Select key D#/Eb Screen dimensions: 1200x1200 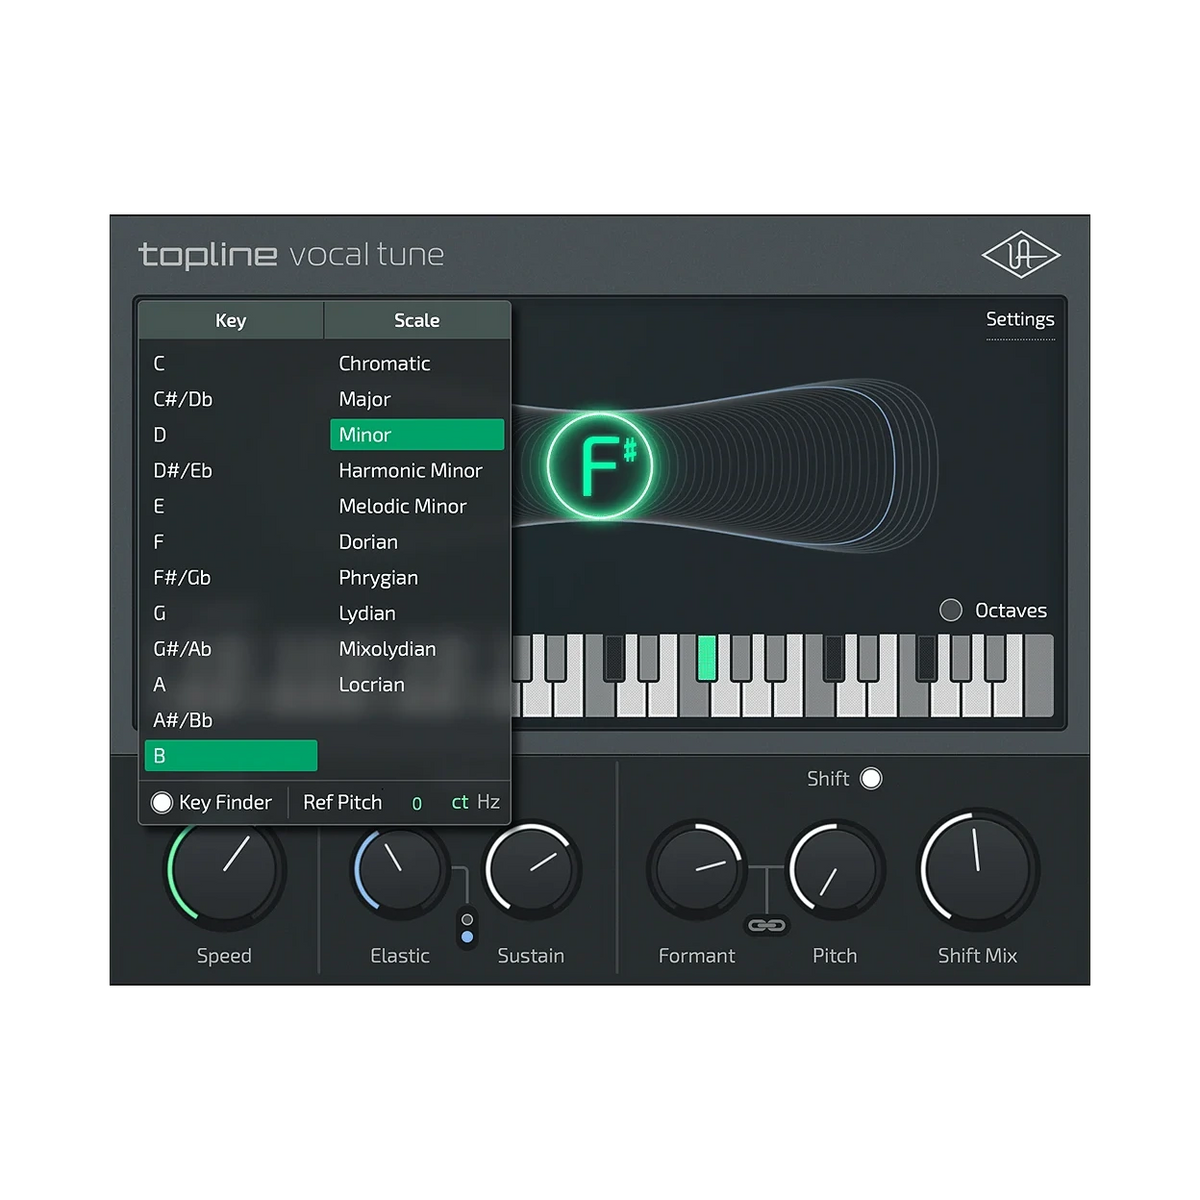231,470
